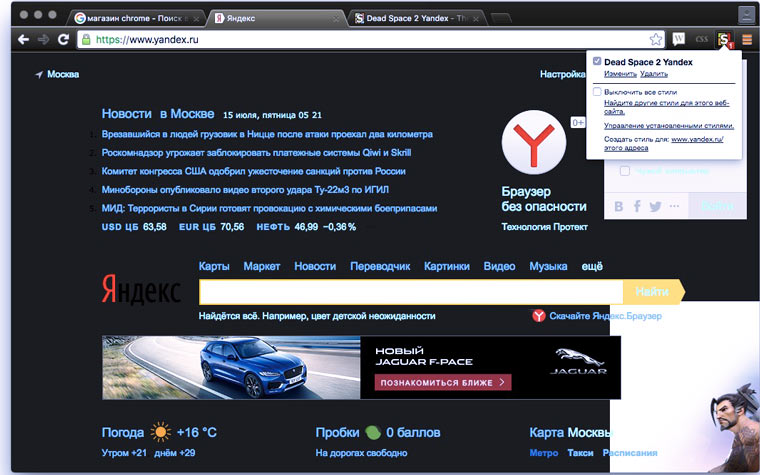Open Музыка service link
Viewport: 760px width, 475px height.
[548, 266]
